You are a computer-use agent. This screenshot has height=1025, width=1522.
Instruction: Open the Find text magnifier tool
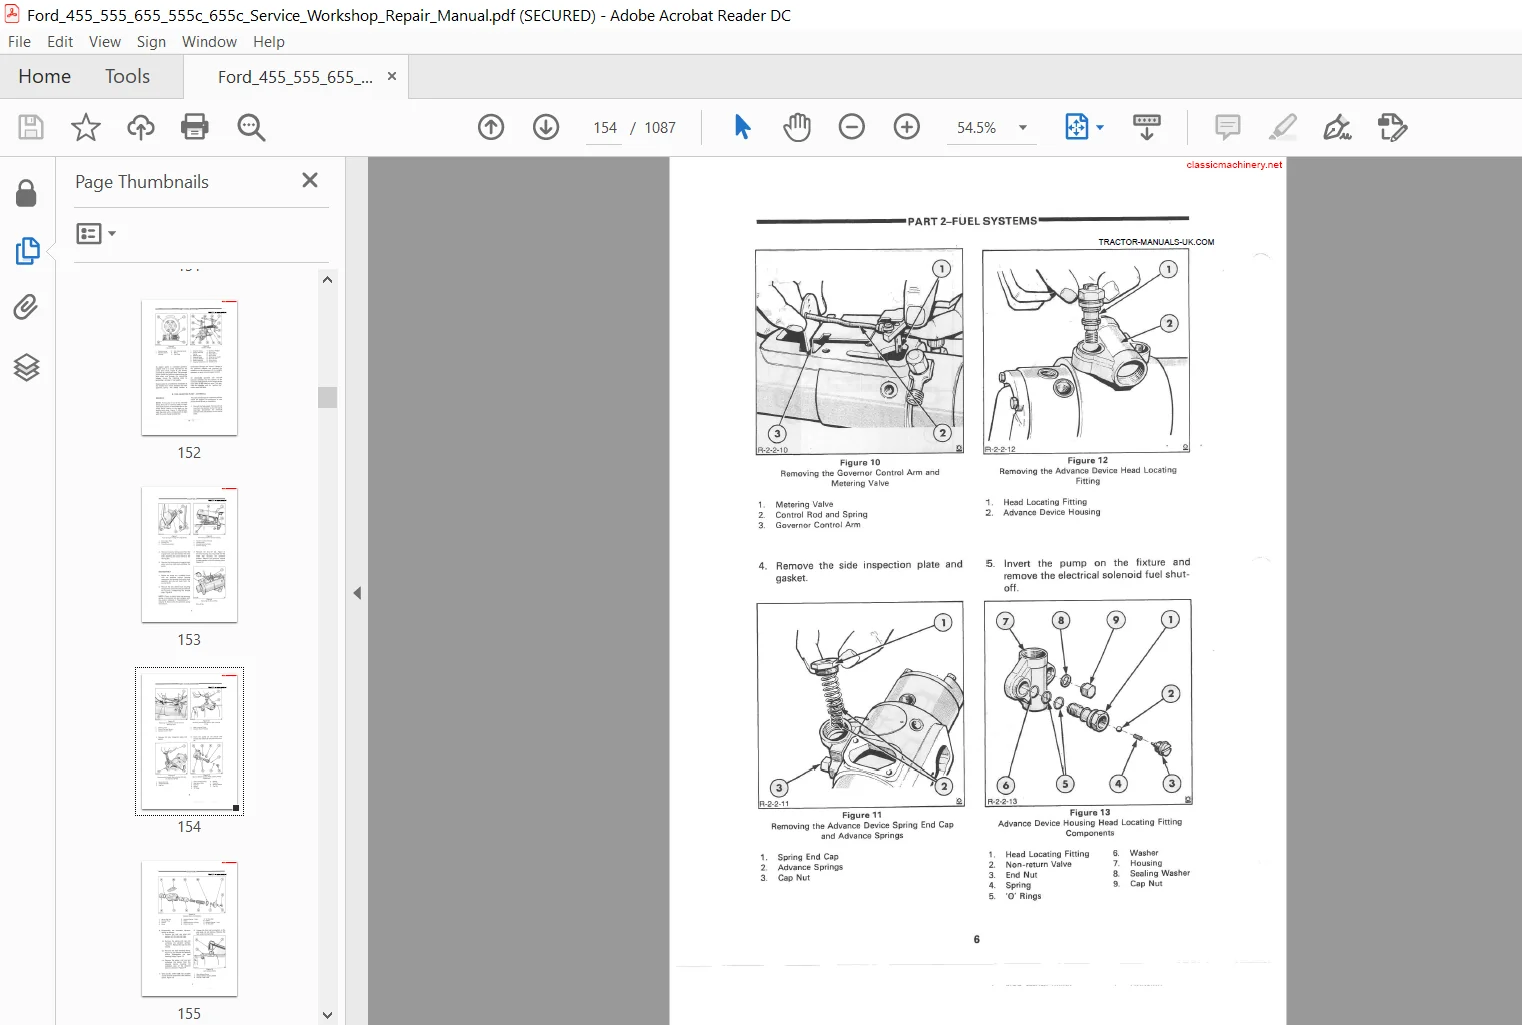pos(251,127)
